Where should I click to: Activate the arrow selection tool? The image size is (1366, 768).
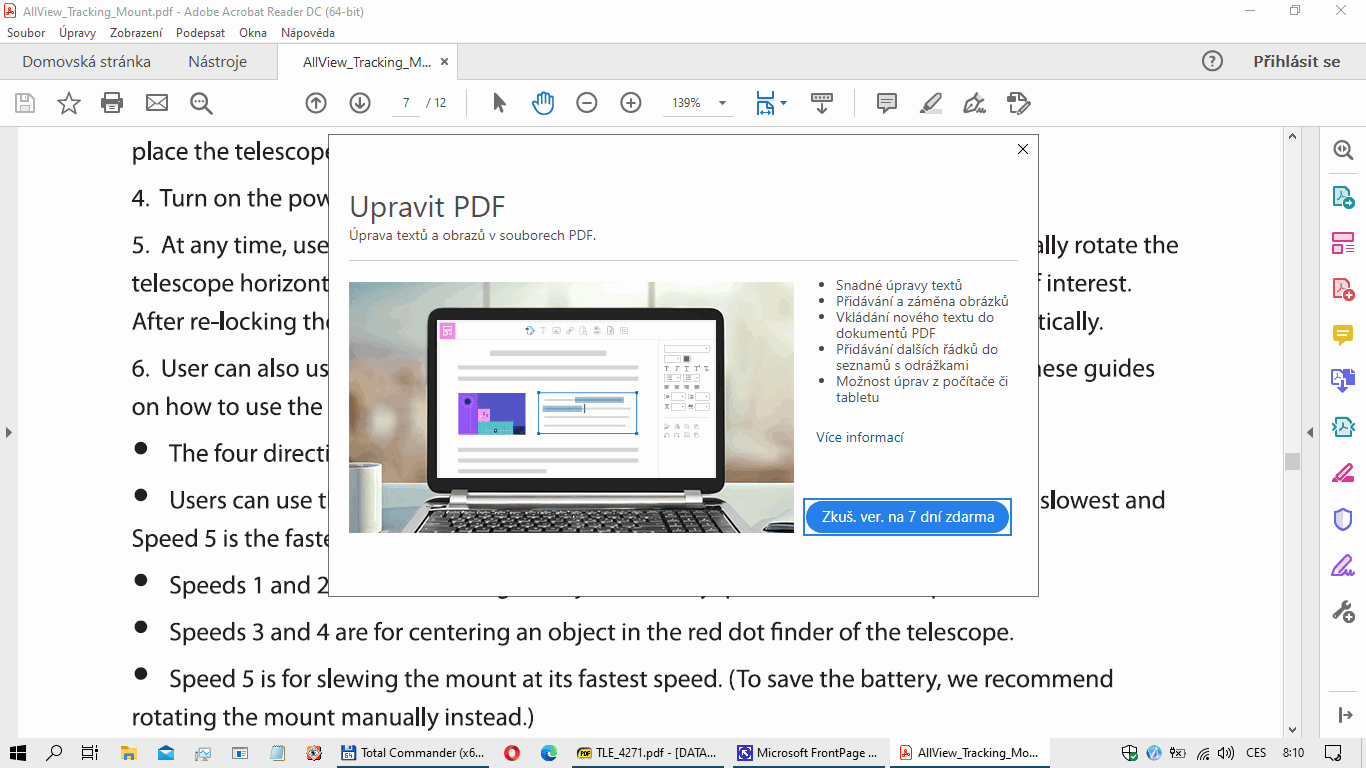point(500,103)
